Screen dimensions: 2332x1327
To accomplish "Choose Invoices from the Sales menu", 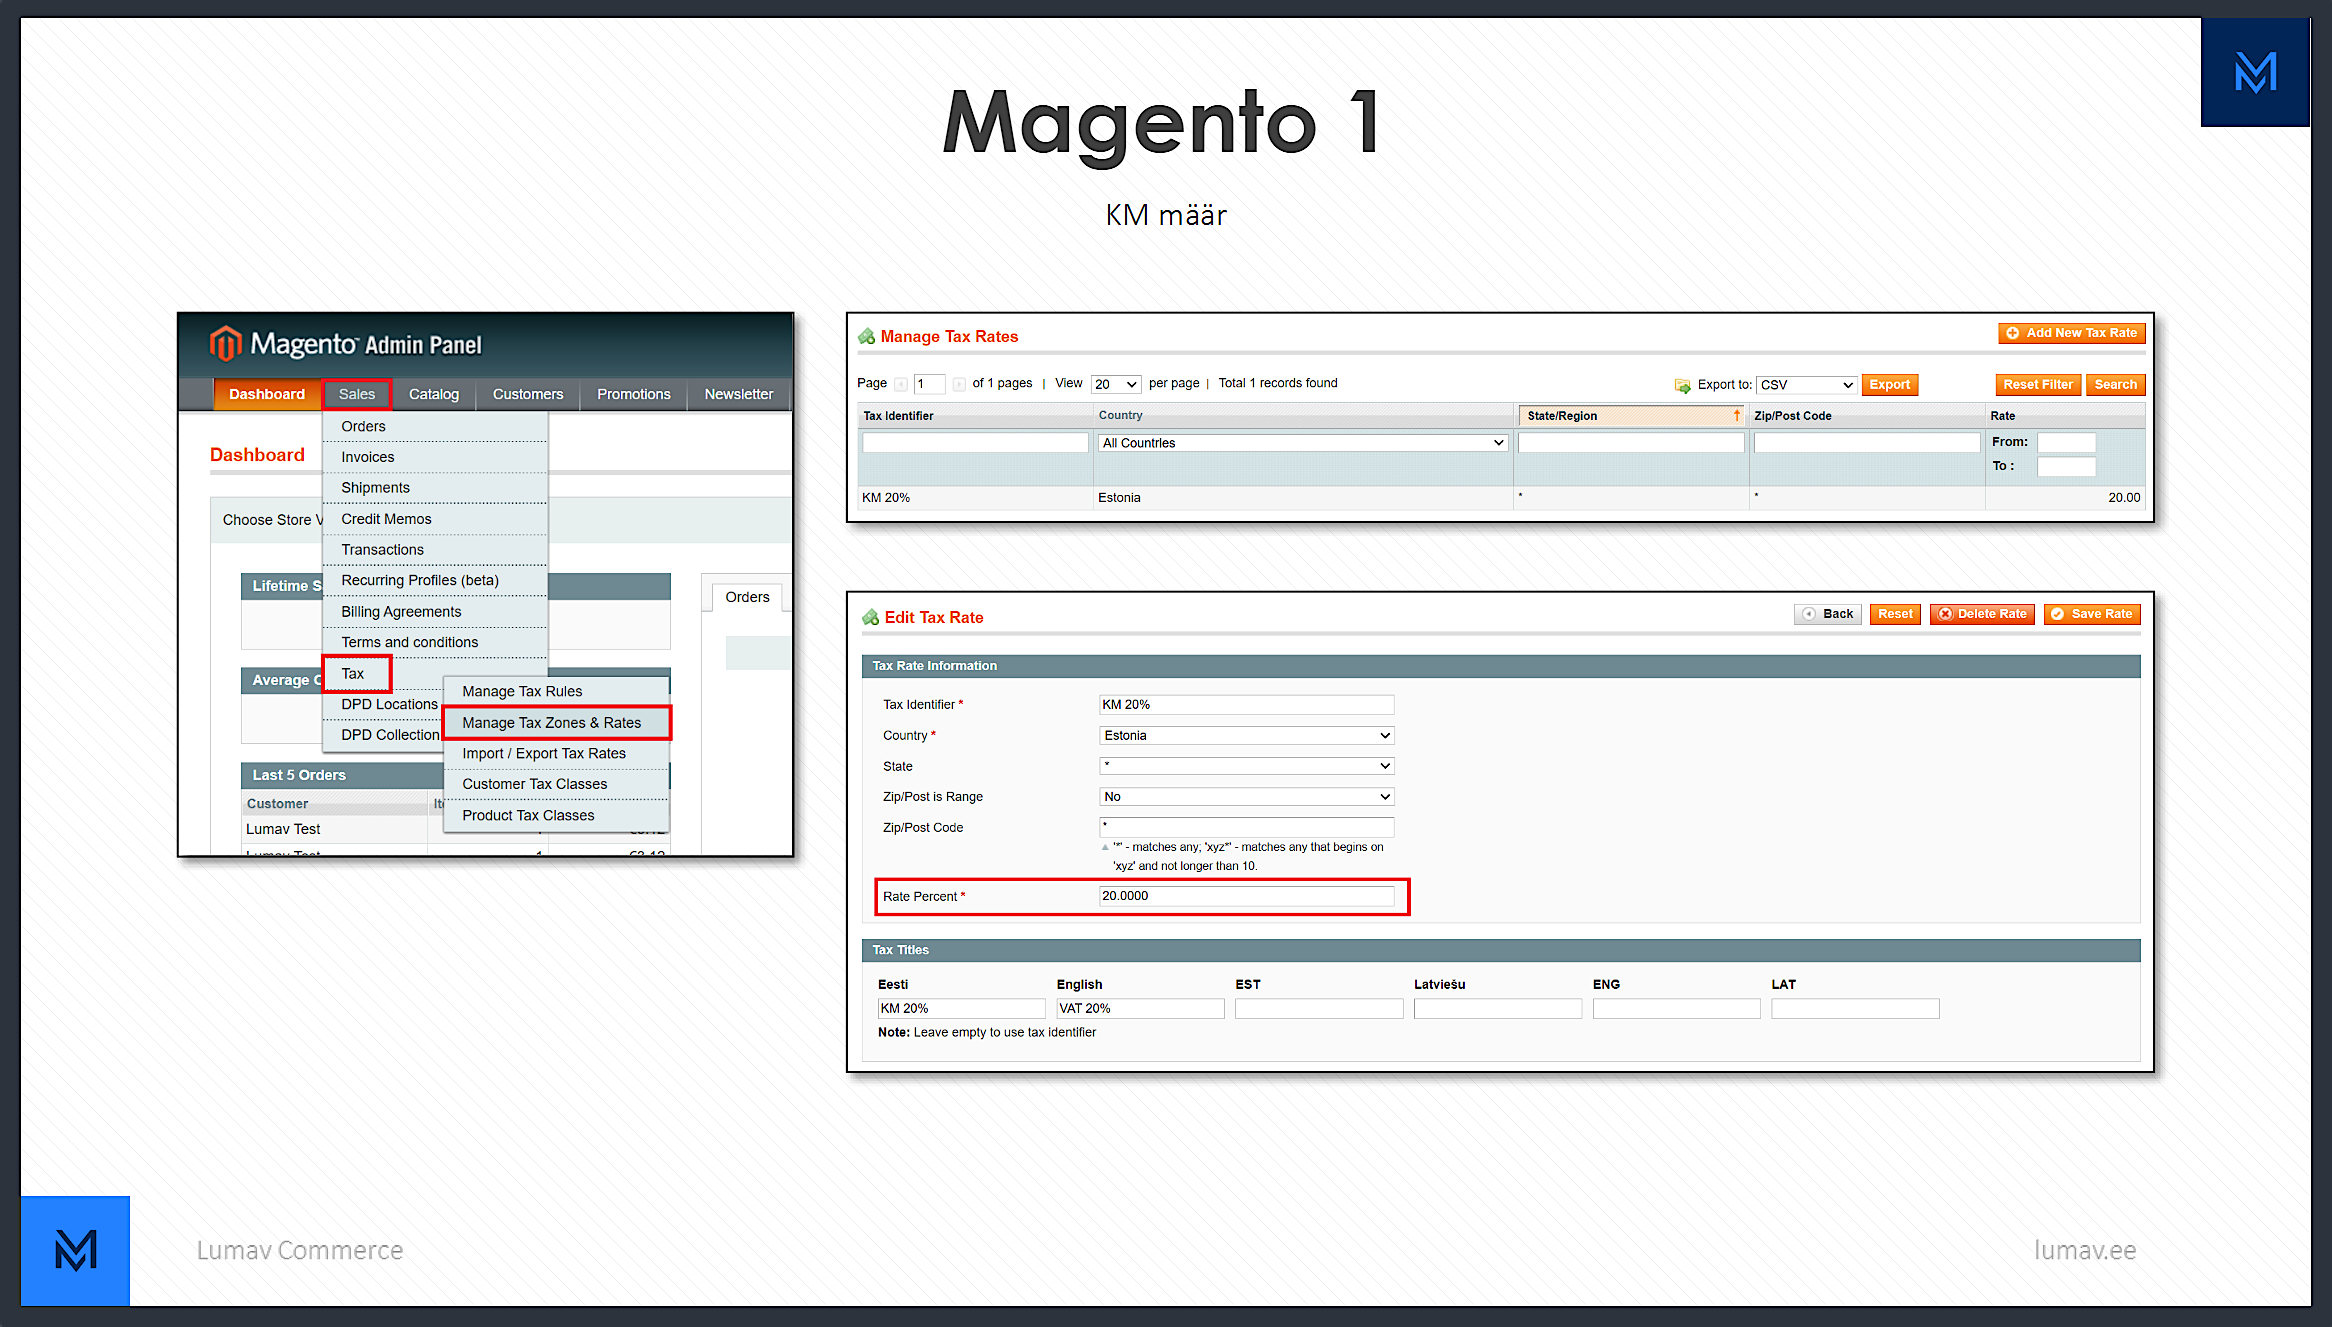I will [x=435, y=457].
